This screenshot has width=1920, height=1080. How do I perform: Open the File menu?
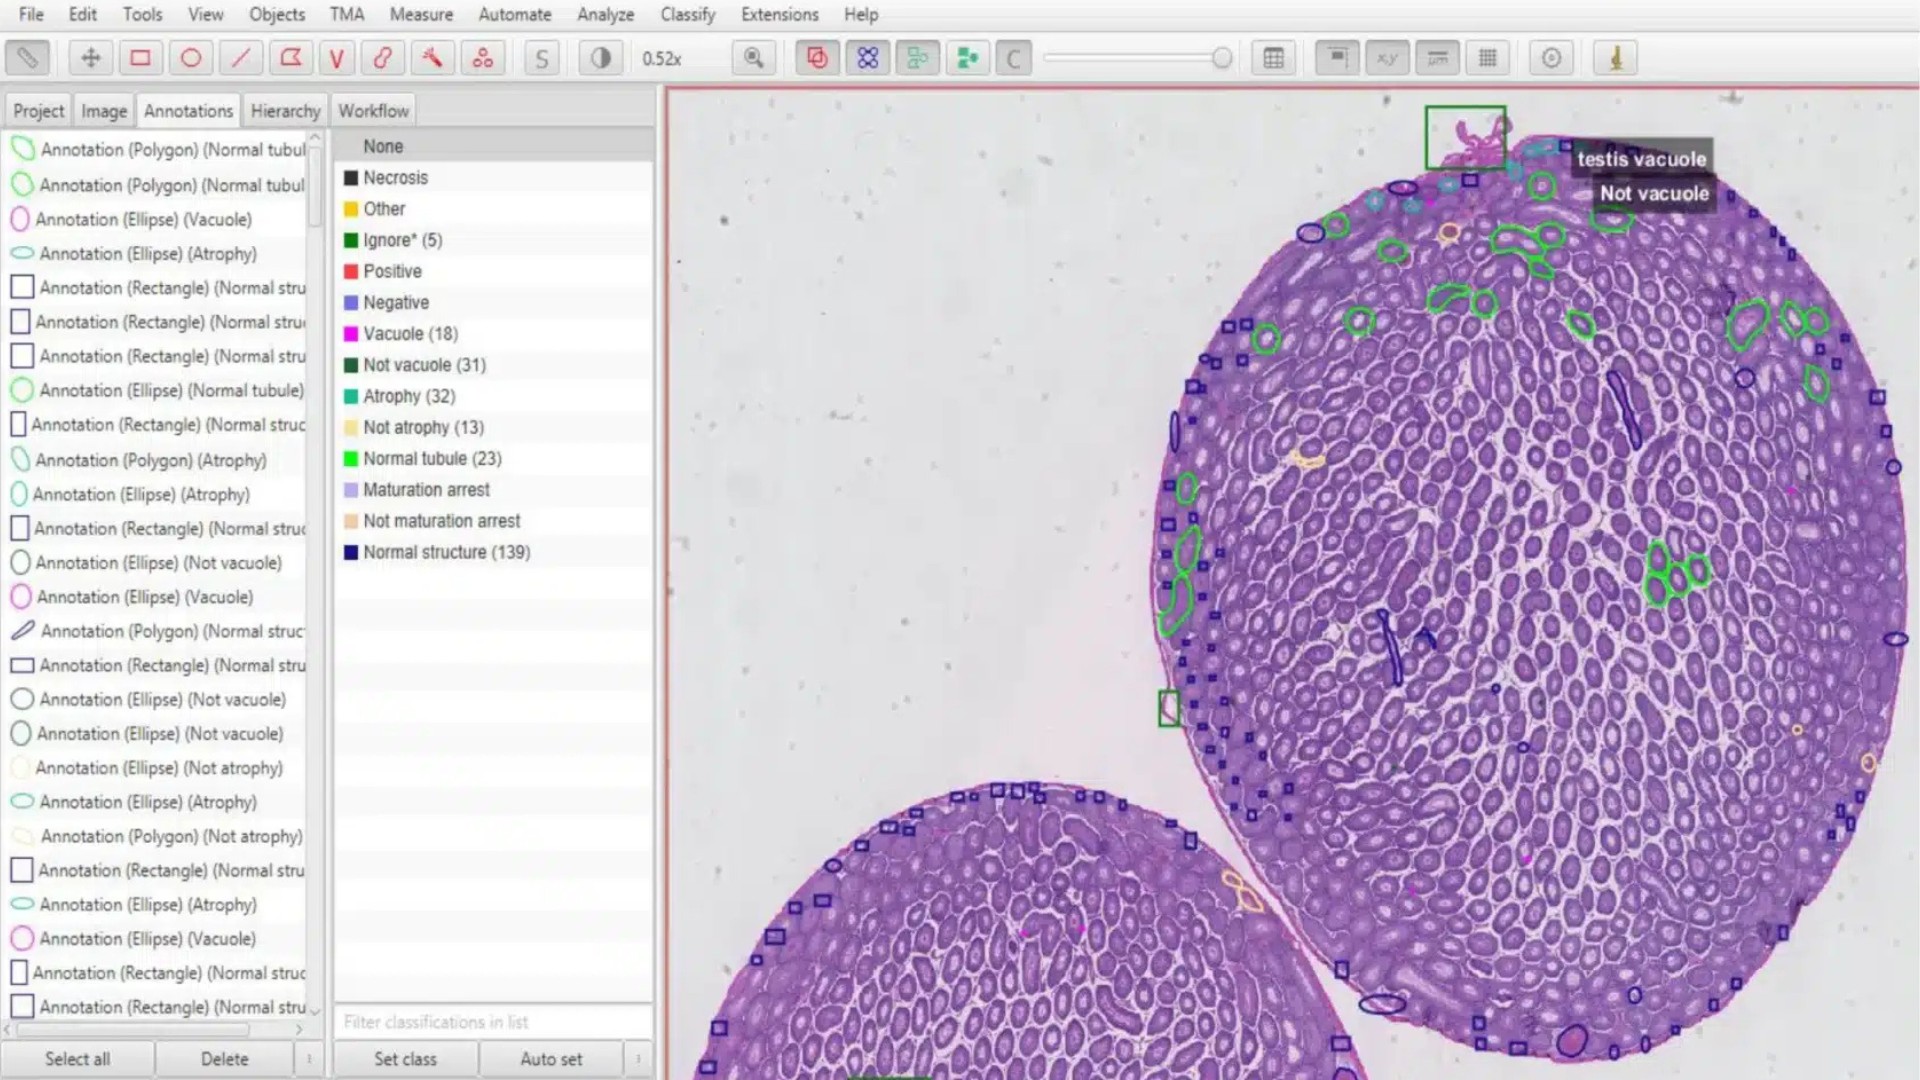click(x=31, y=14)
